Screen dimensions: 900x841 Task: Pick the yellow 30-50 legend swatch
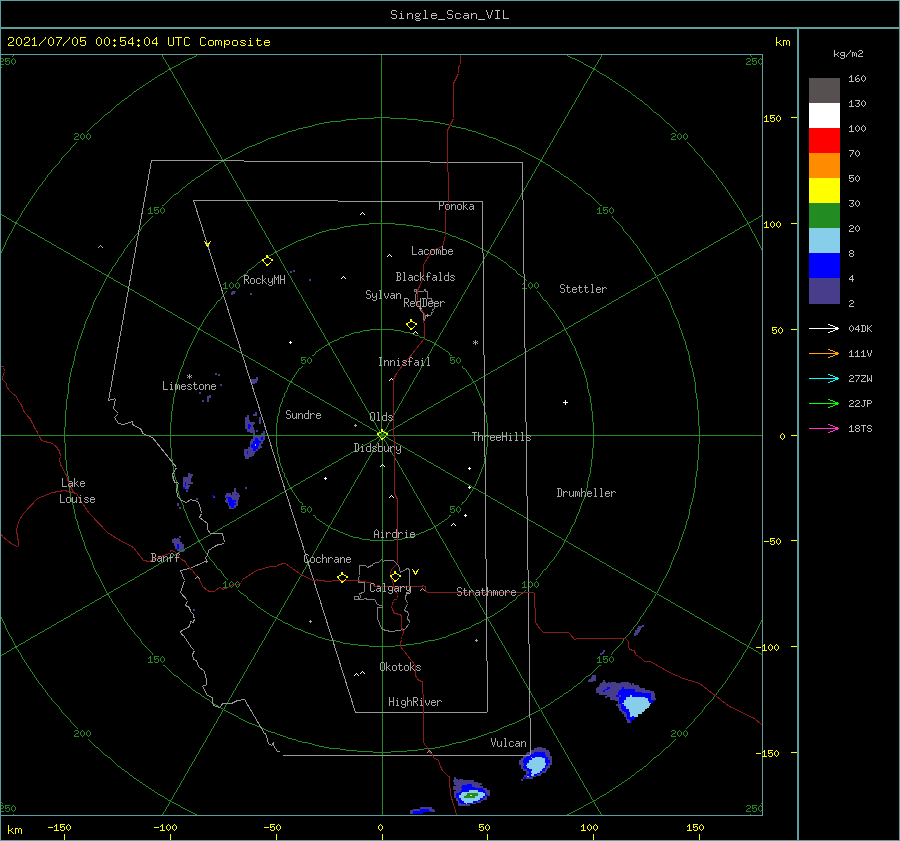(x=824, y=191)
